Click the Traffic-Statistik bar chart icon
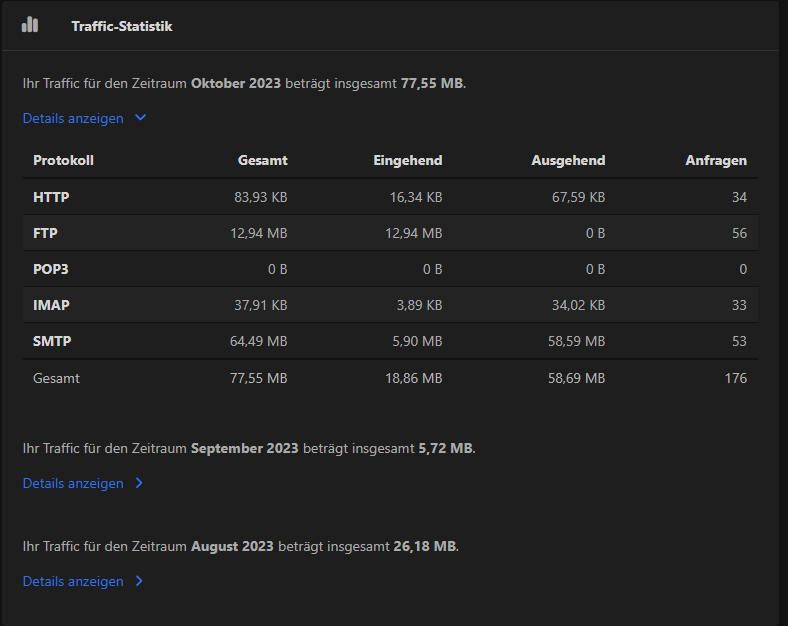 tap(30, 25)
